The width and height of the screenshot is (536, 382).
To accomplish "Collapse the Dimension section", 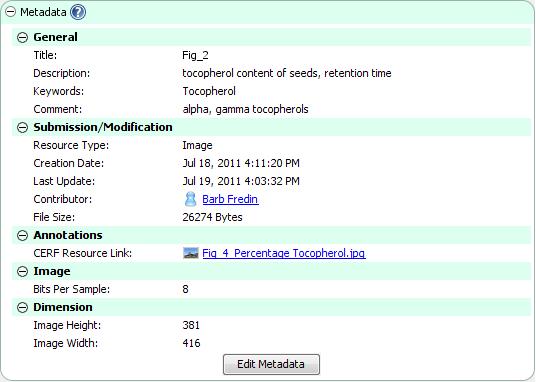I will coord(22,307).
